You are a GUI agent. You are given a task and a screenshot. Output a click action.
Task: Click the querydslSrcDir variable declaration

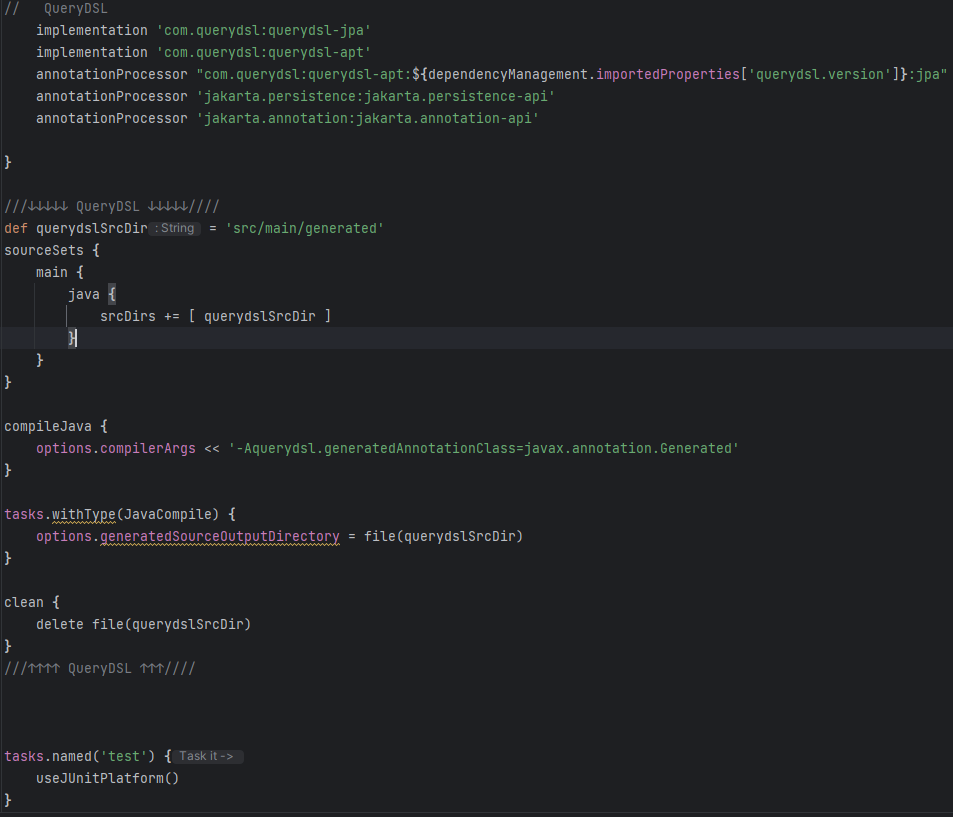point(91,229)
